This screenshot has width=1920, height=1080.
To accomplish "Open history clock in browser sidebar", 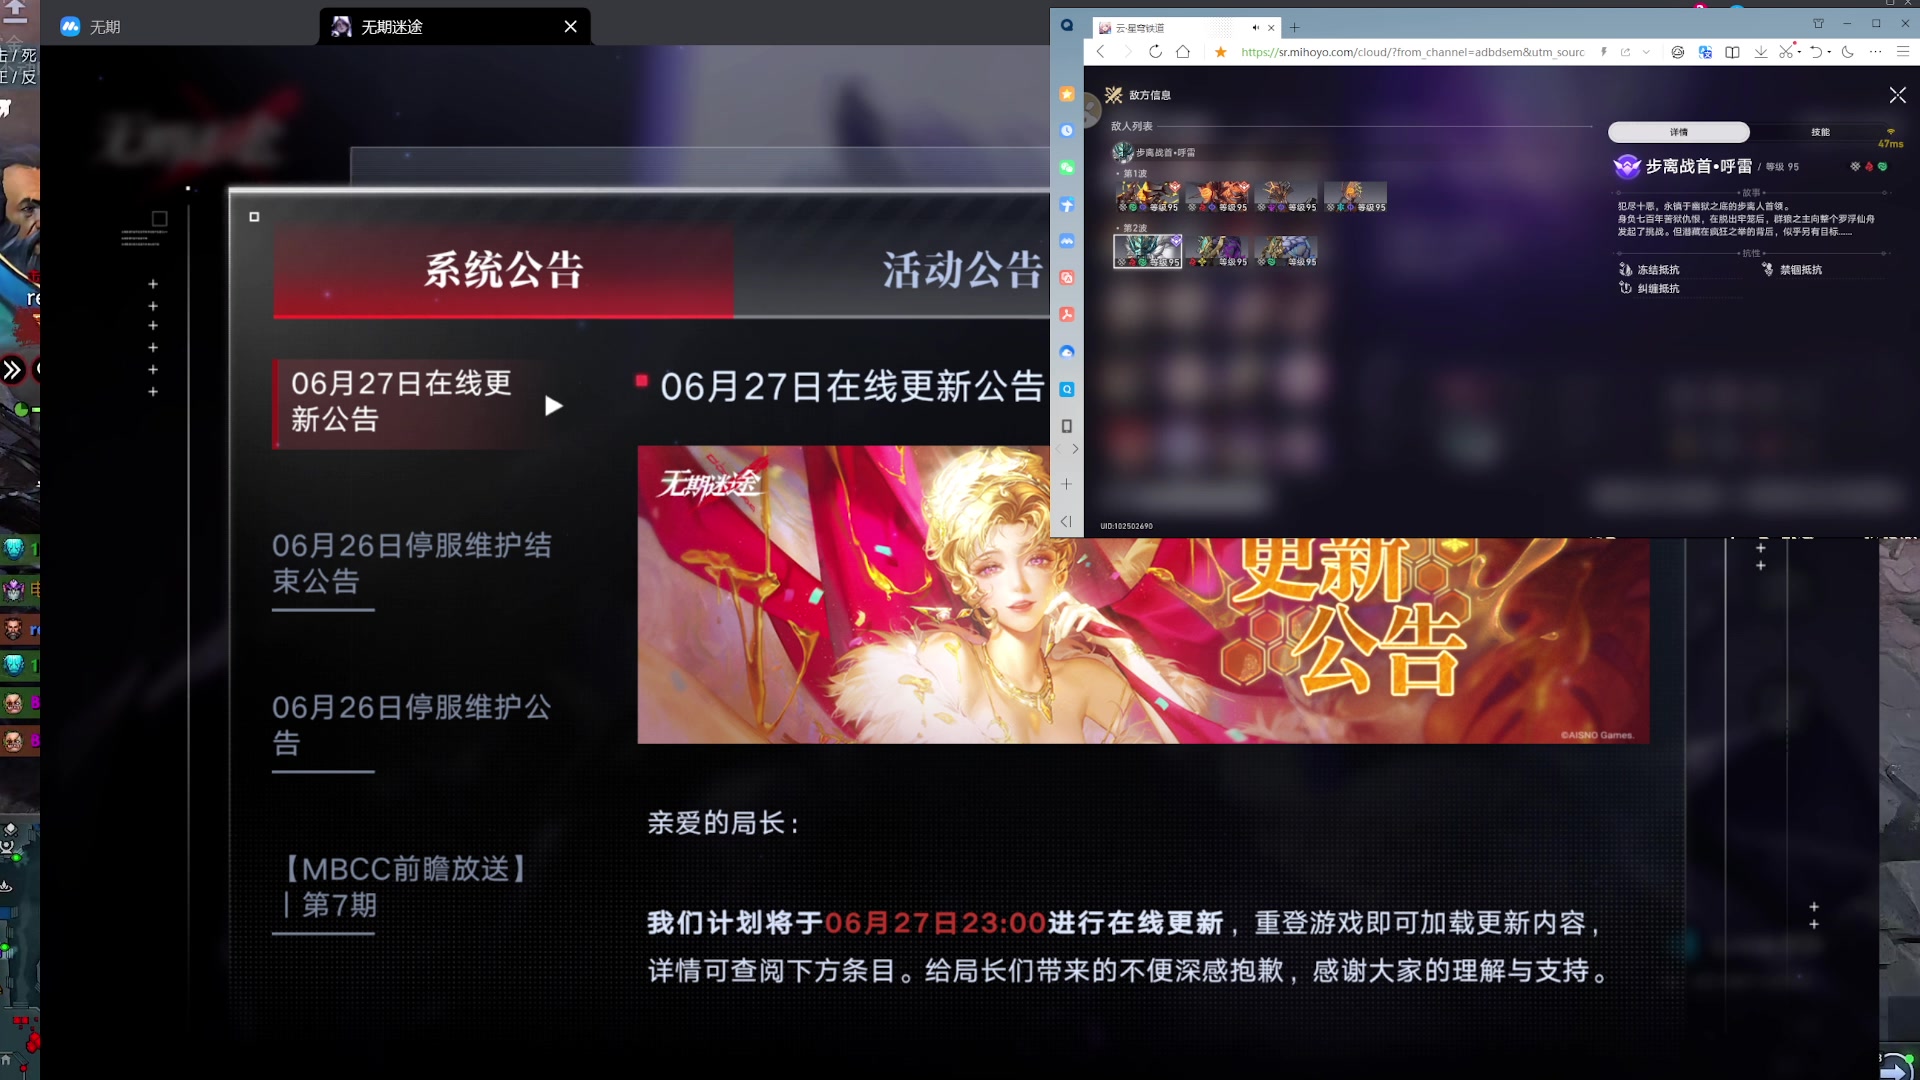I will (x=1067, y=131).
